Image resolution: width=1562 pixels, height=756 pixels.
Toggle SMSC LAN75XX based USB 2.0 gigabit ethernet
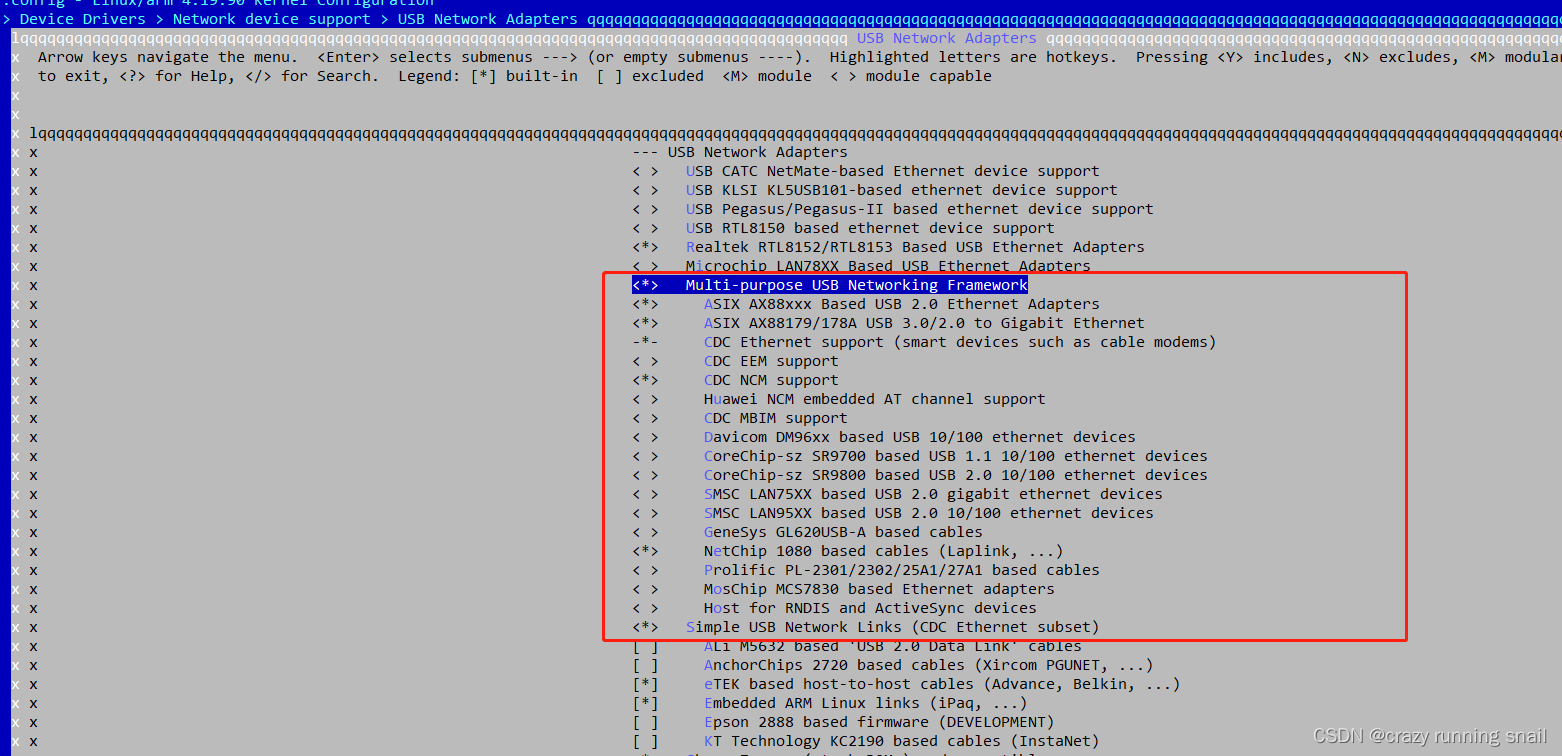[x=897, y=494]
